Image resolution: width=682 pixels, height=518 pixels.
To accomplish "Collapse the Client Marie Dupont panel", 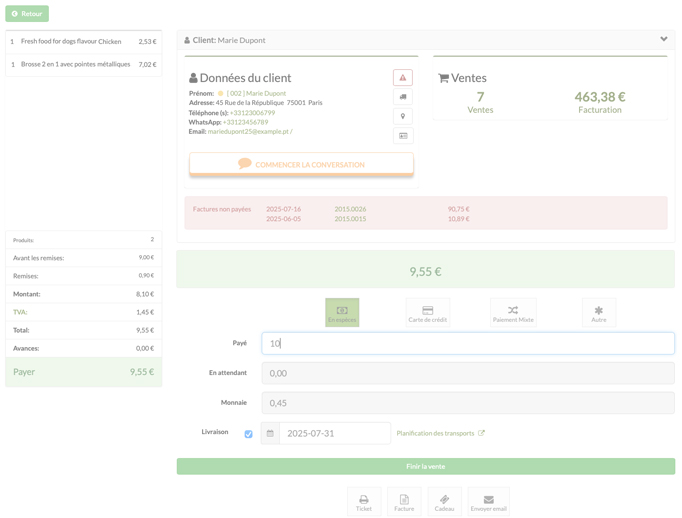I will pyautogui.click(x=664, y=39).
